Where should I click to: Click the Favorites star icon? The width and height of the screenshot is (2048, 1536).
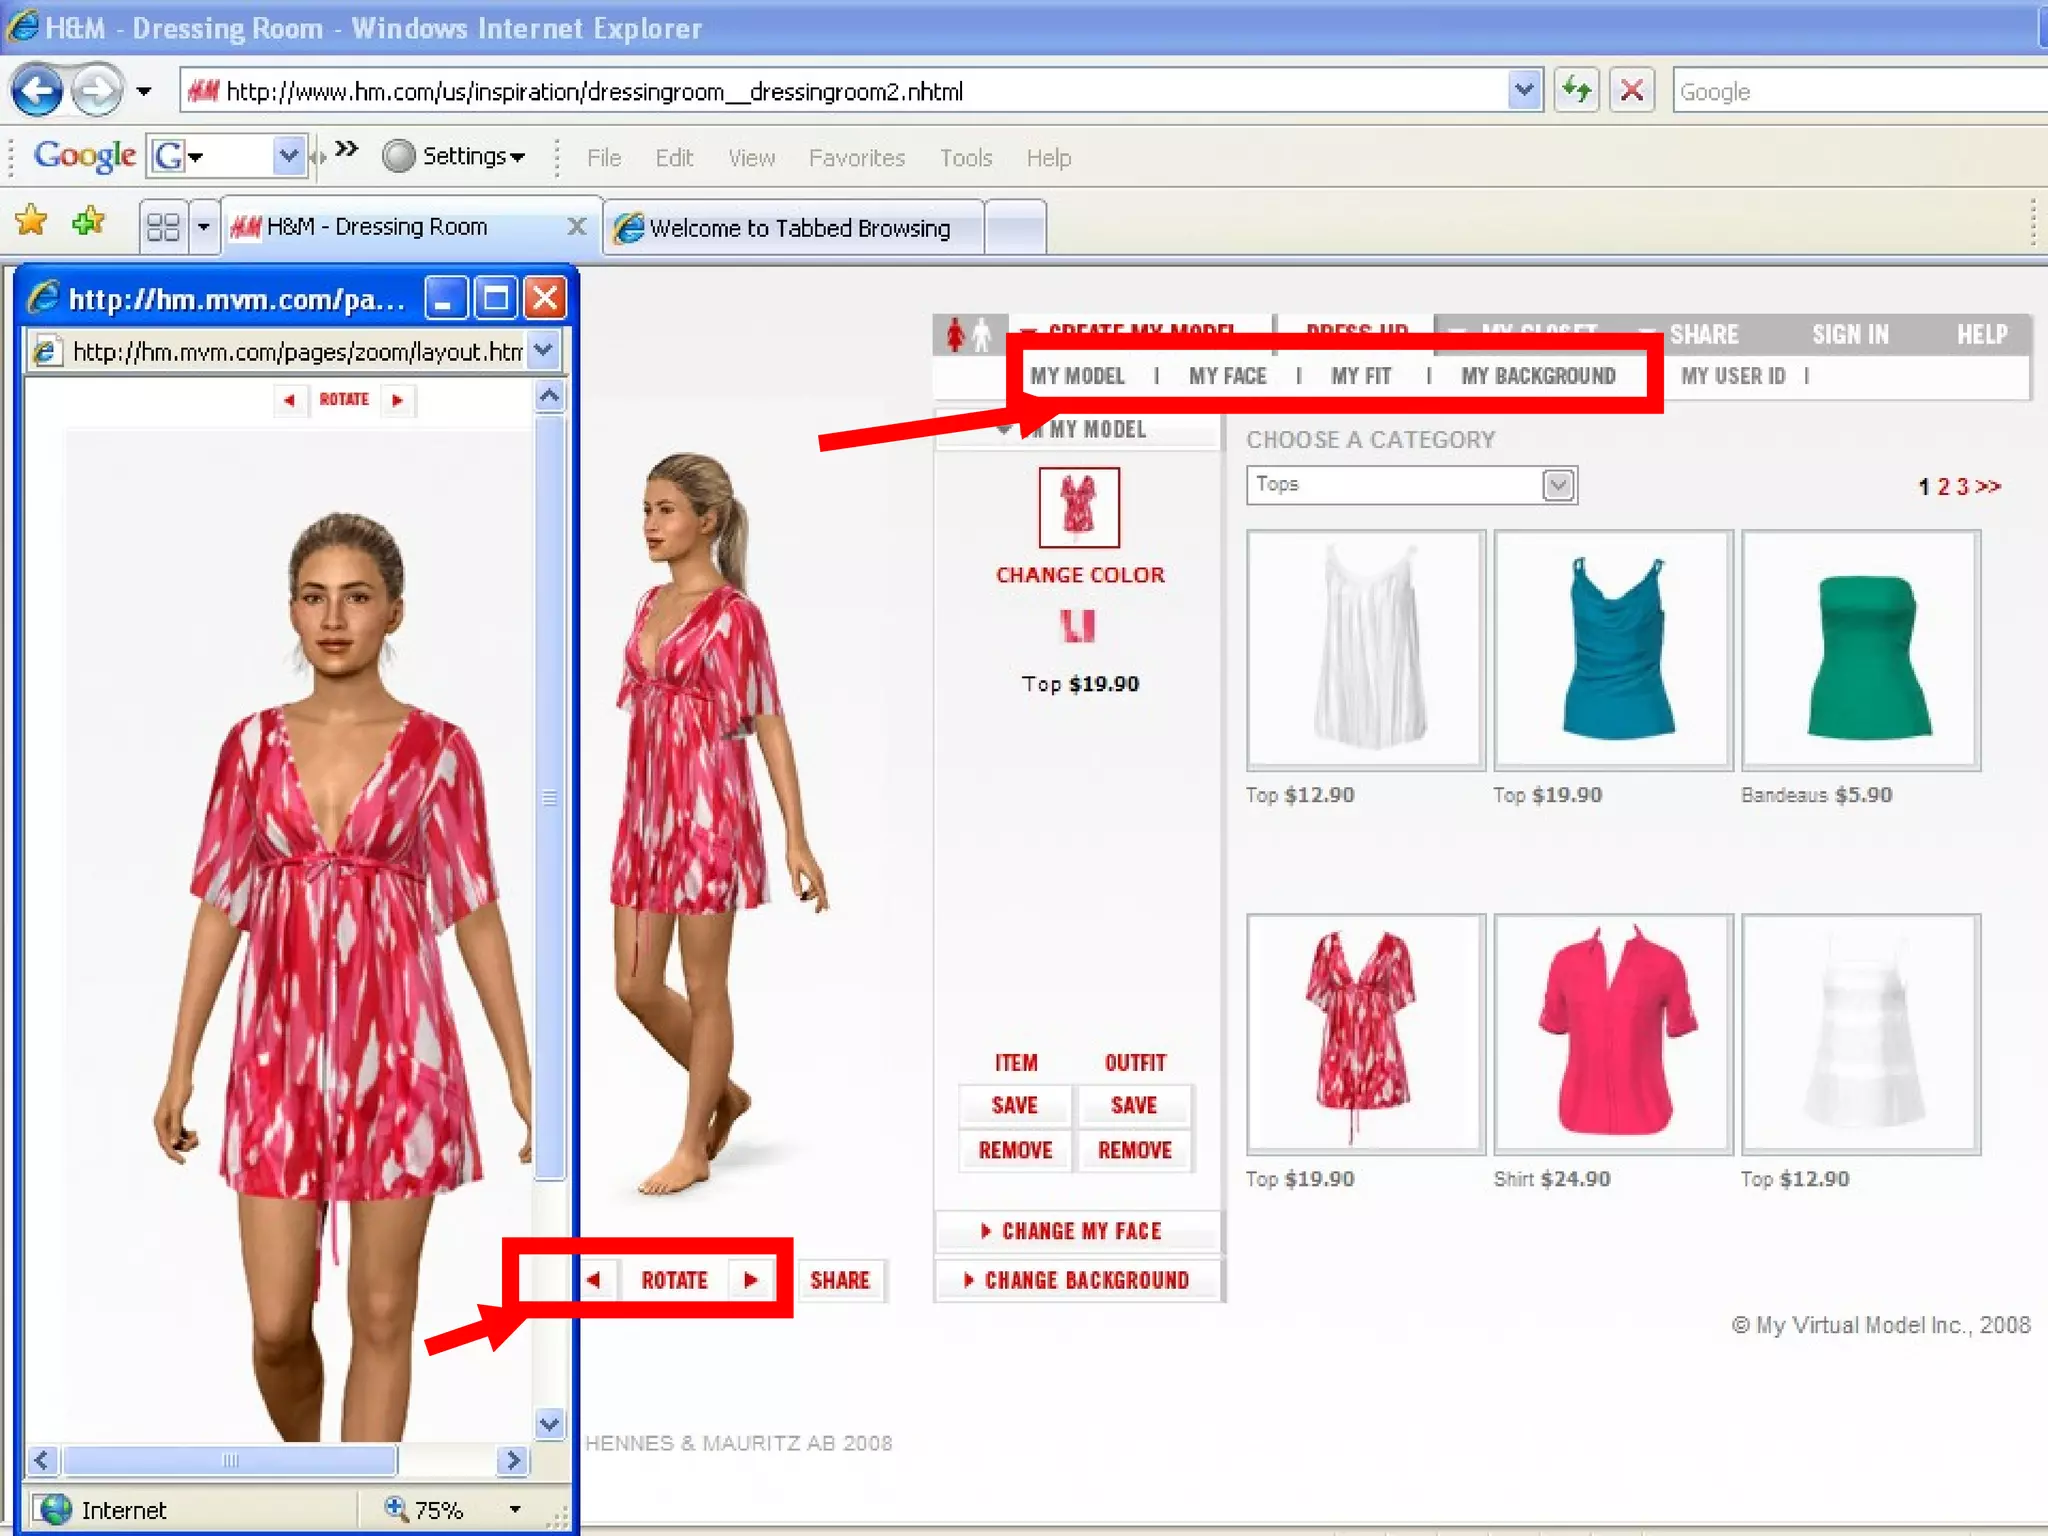click(31, 220)
